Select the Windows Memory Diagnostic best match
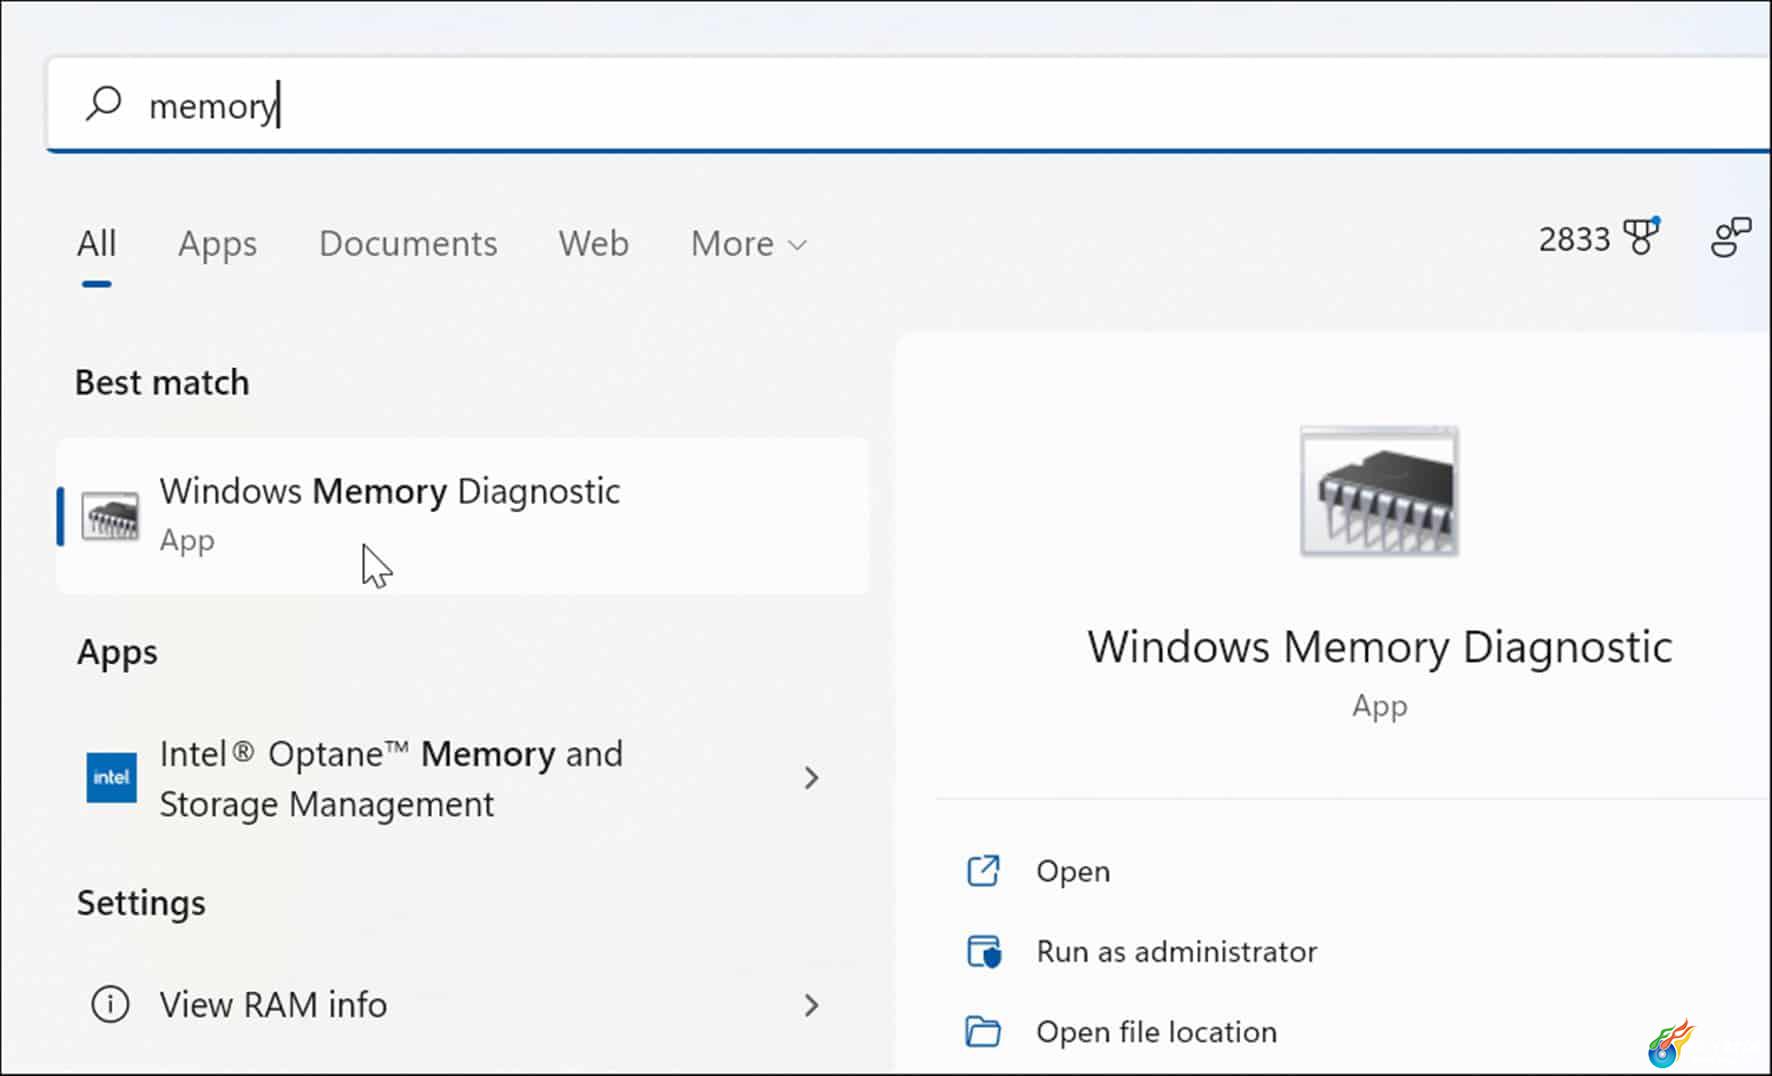This screenshot has width=1772, height=1076. click(463, 516)
